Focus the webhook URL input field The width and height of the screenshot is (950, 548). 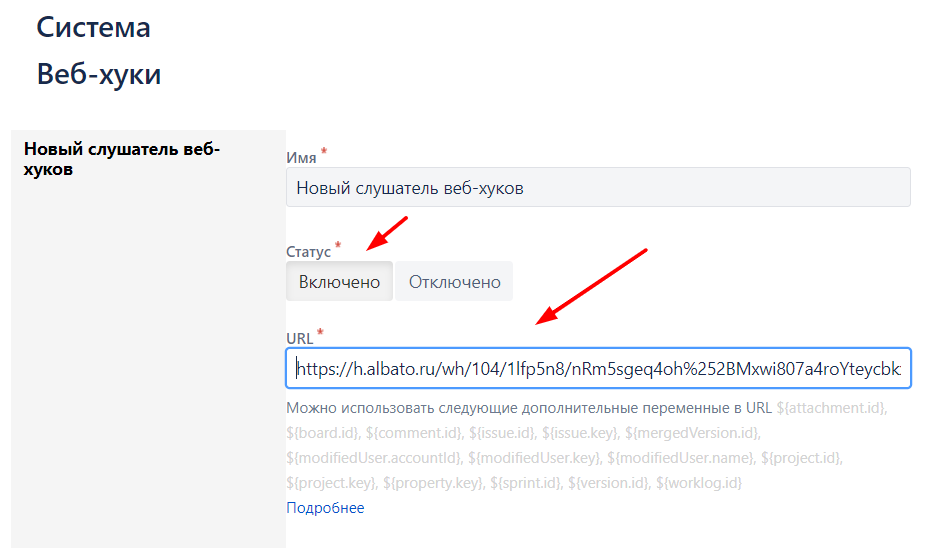click(597, 369)
